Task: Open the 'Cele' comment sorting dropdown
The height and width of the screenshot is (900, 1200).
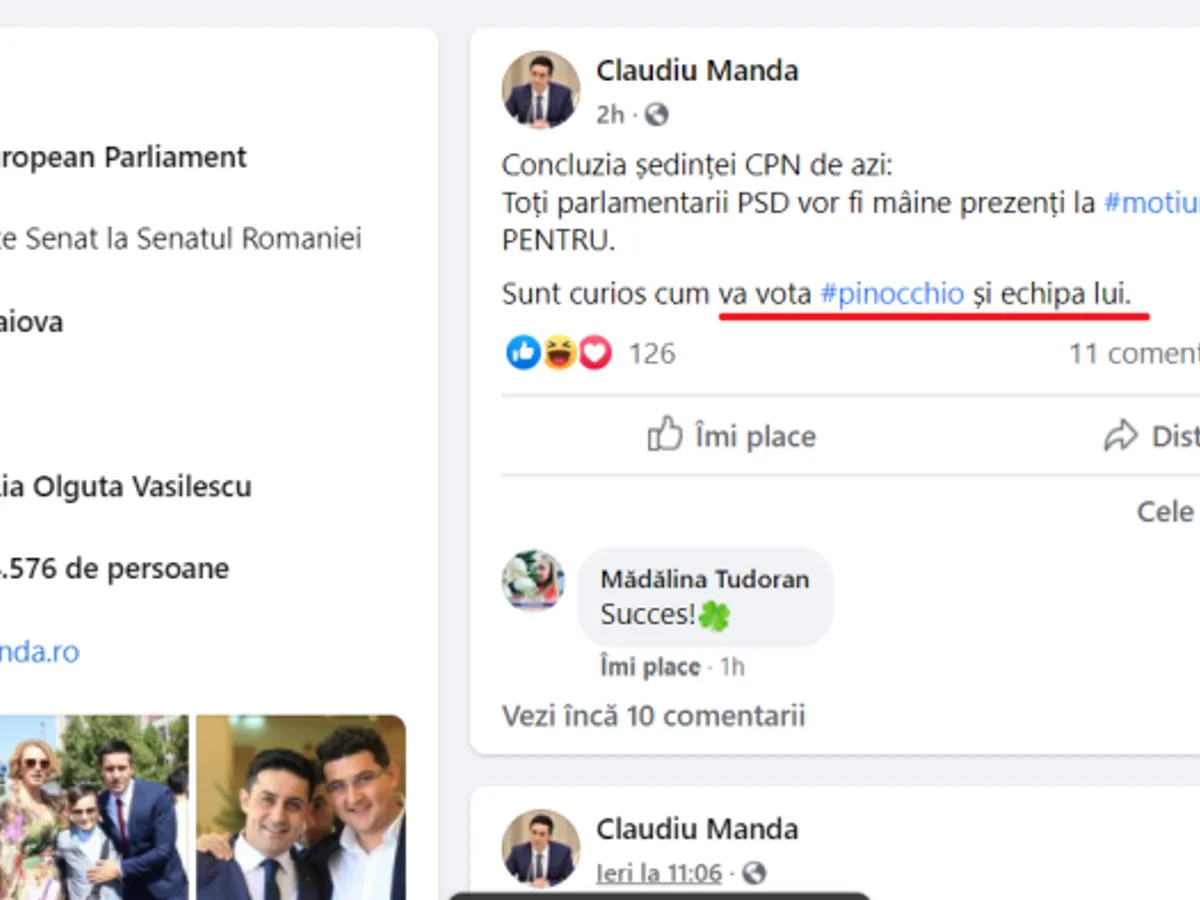Action: [x=1166, y=512]
